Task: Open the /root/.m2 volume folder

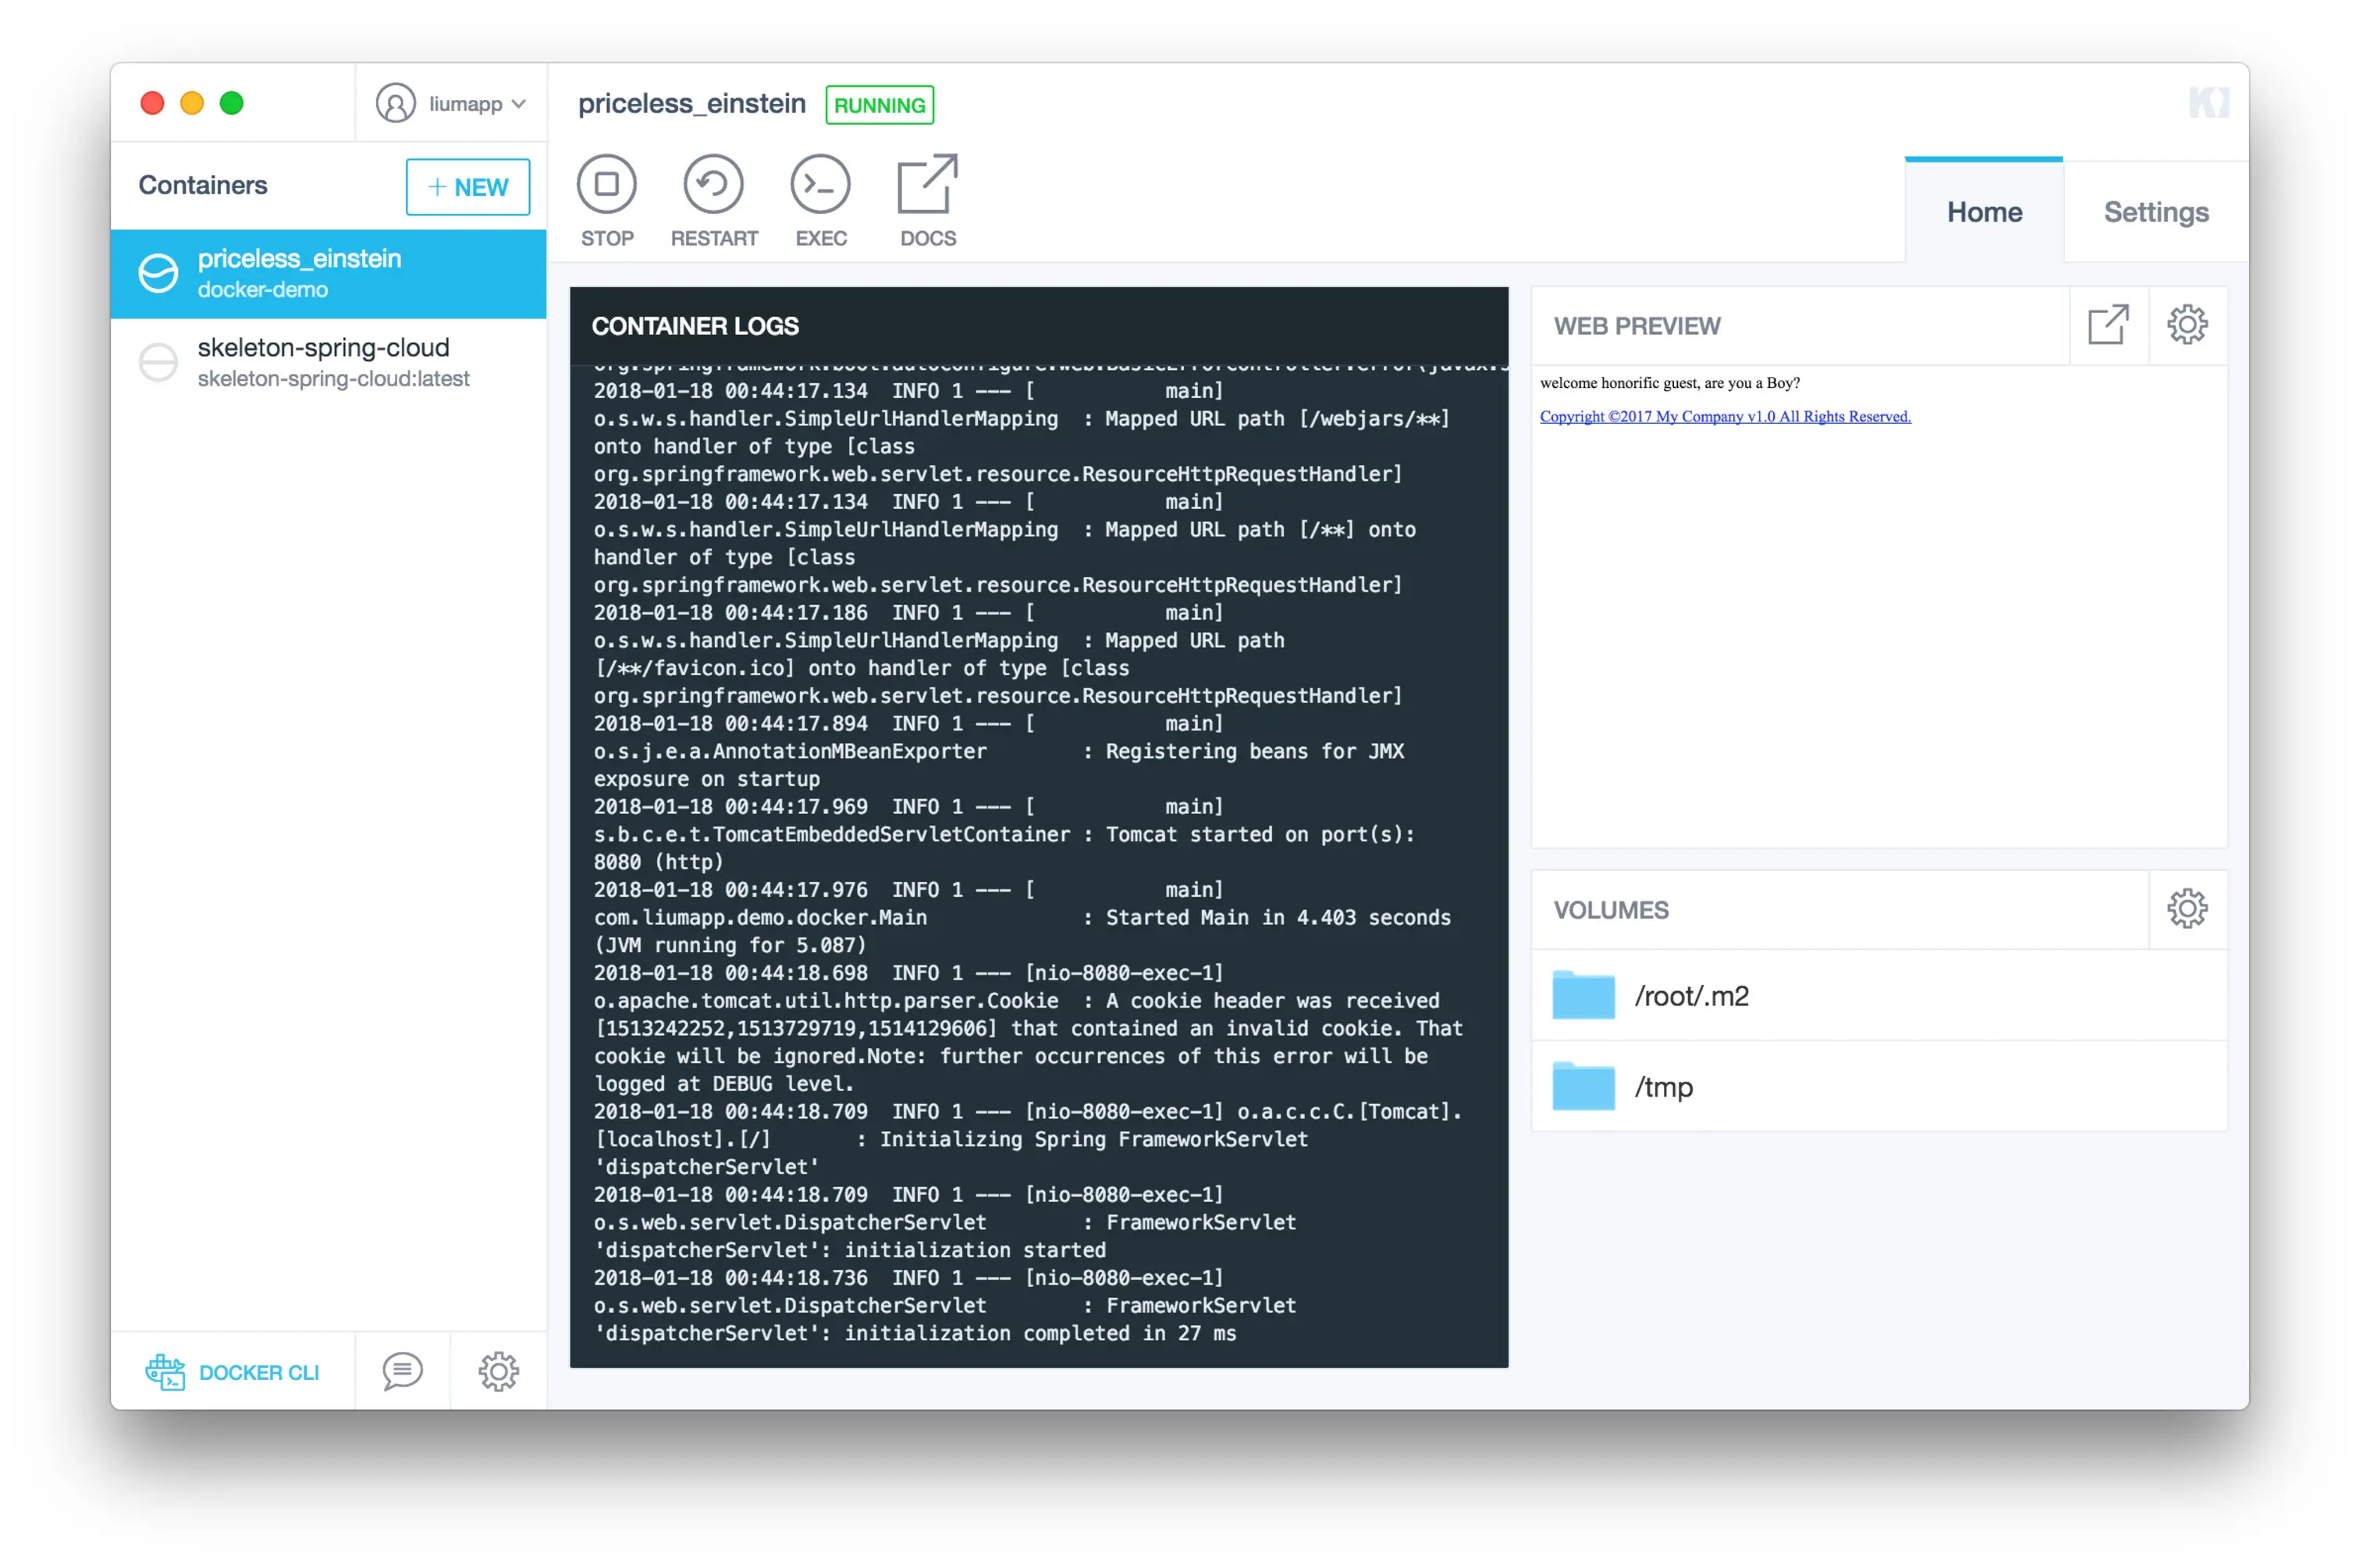Action: tap(1690, 996)
